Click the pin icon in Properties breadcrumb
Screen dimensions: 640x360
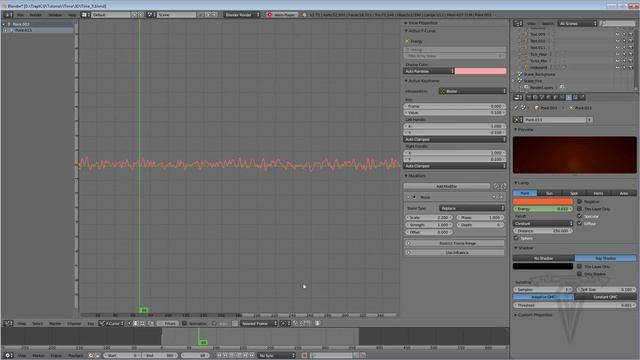516,108
